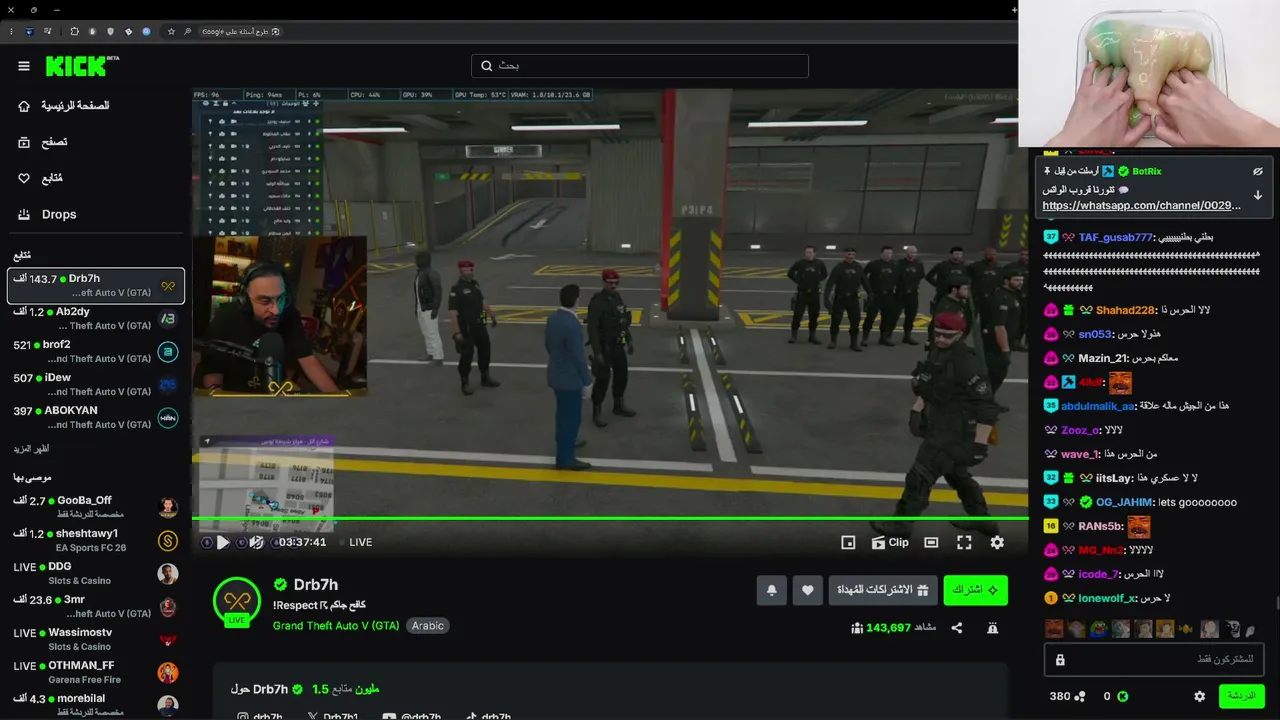The width and height of the screenshot is (1280, 720).
Task: Click green chat send button
Action: (x=1241, y=696)
